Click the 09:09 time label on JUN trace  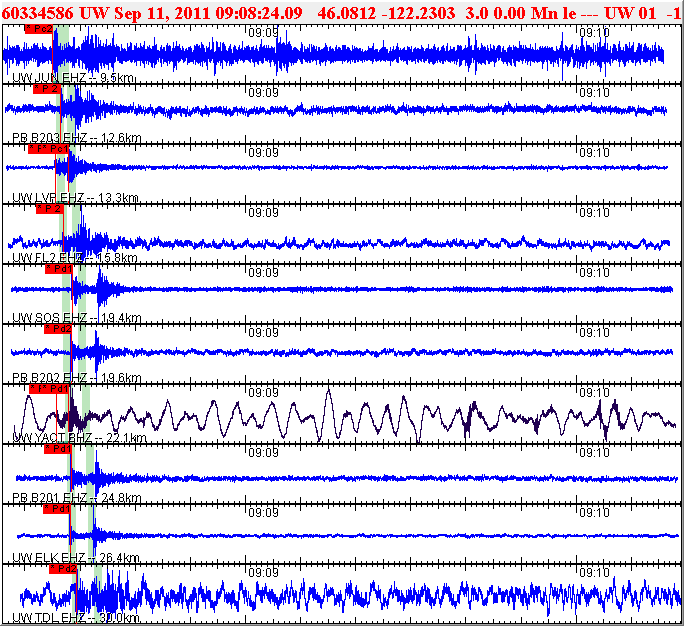pyautogui.click(x=263, y=33)
